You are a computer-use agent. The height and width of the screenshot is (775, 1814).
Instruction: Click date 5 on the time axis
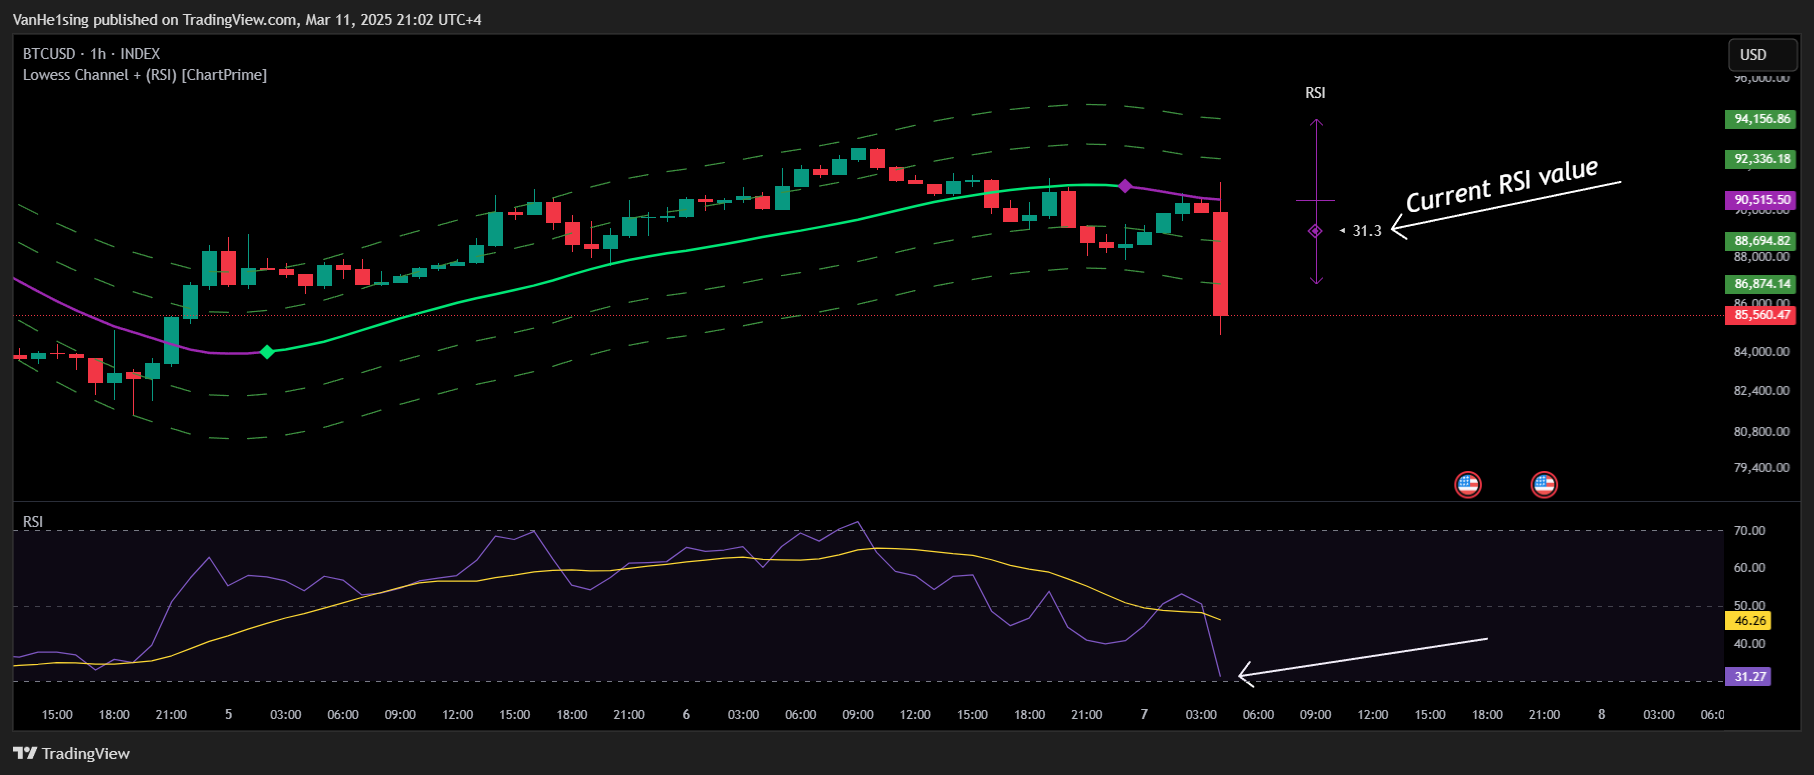pos(228,715)
